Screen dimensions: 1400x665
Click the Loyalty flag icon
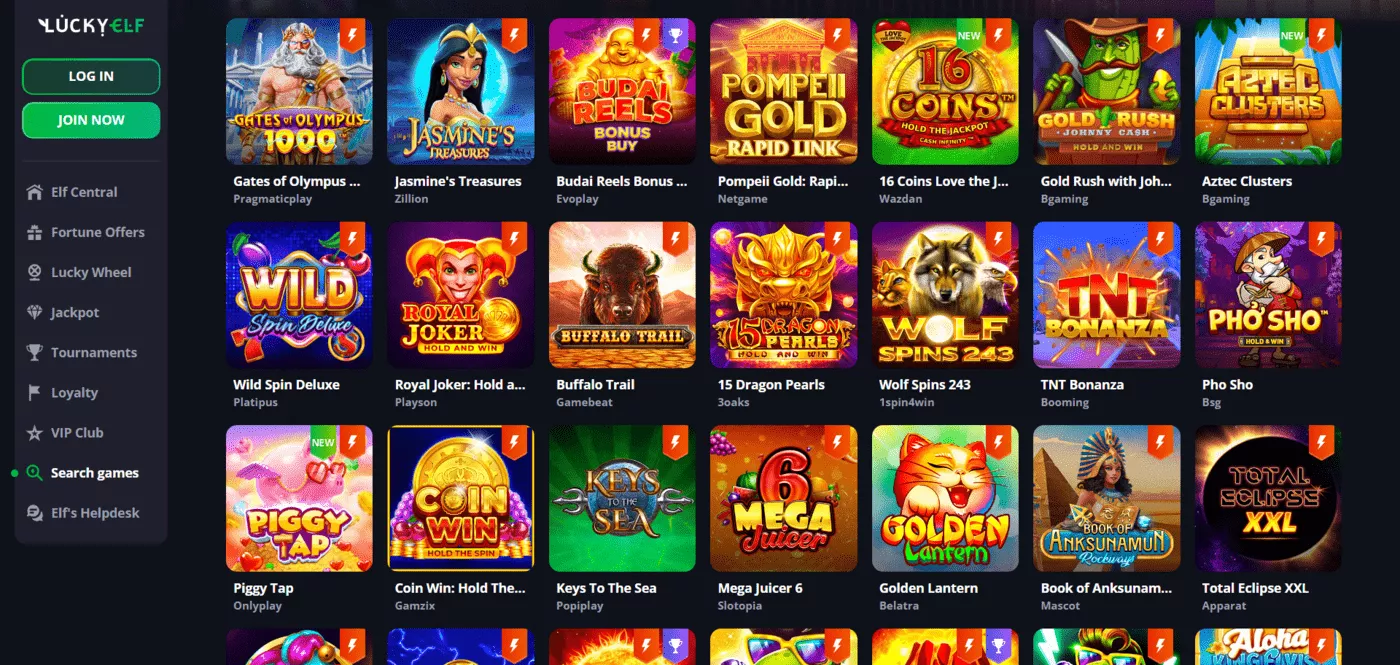point(34,393)
